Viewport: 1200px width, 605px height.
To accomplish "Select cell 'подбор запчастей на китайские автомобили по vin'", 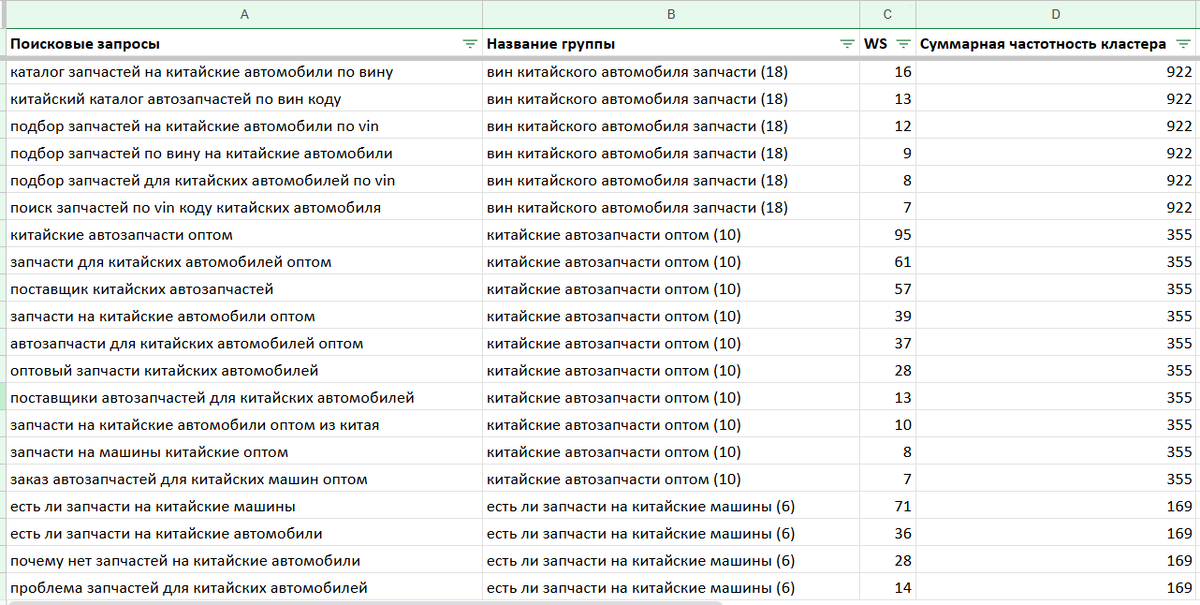I will click(x=243, y=126).
